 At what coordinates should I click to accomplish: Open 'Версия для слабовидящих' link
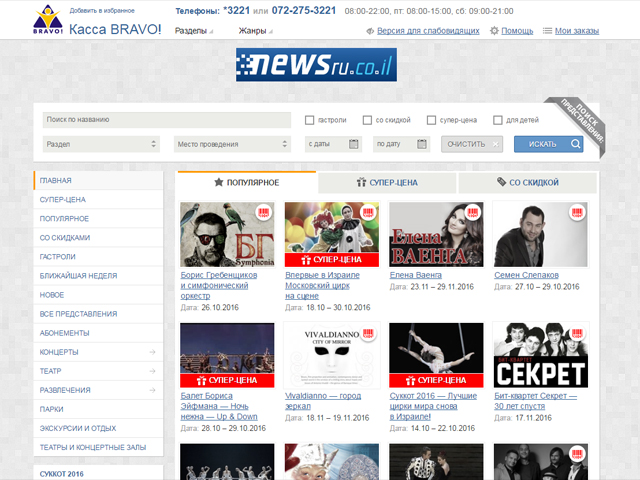428,31
